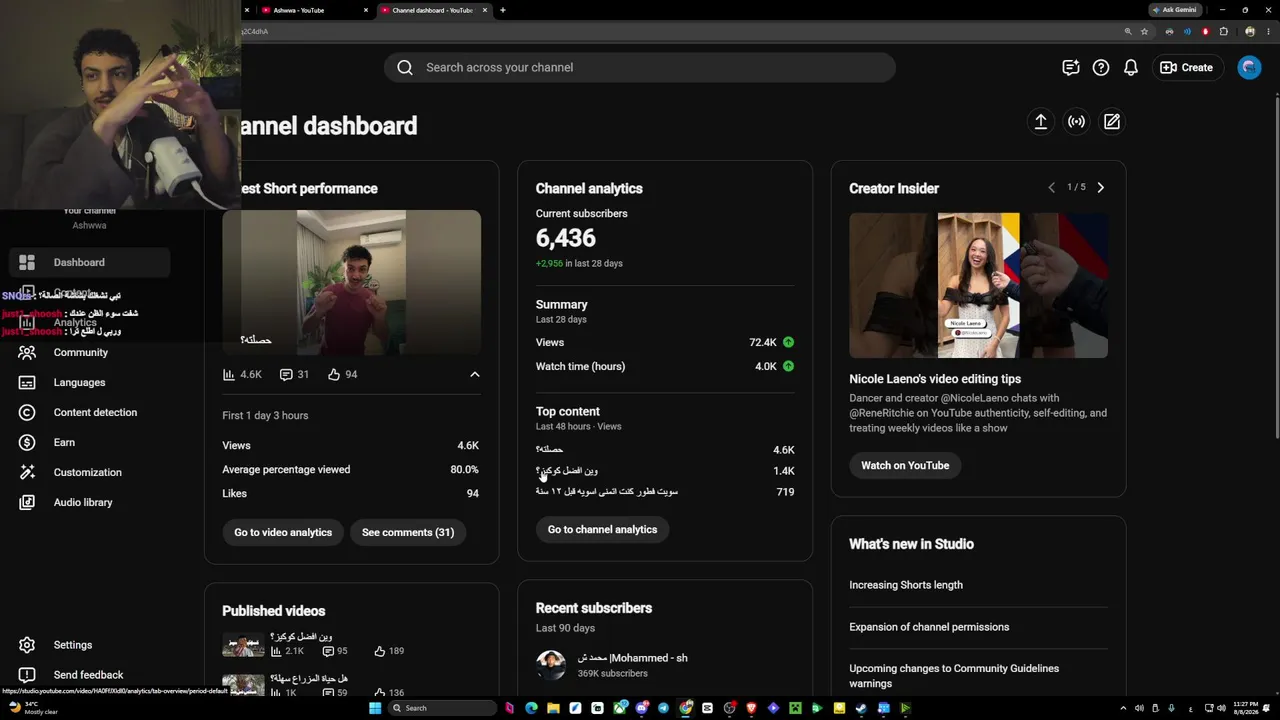Open the Mohammed - sh subscriber avatar
1280x720 pixels.
tap(551, 665)
